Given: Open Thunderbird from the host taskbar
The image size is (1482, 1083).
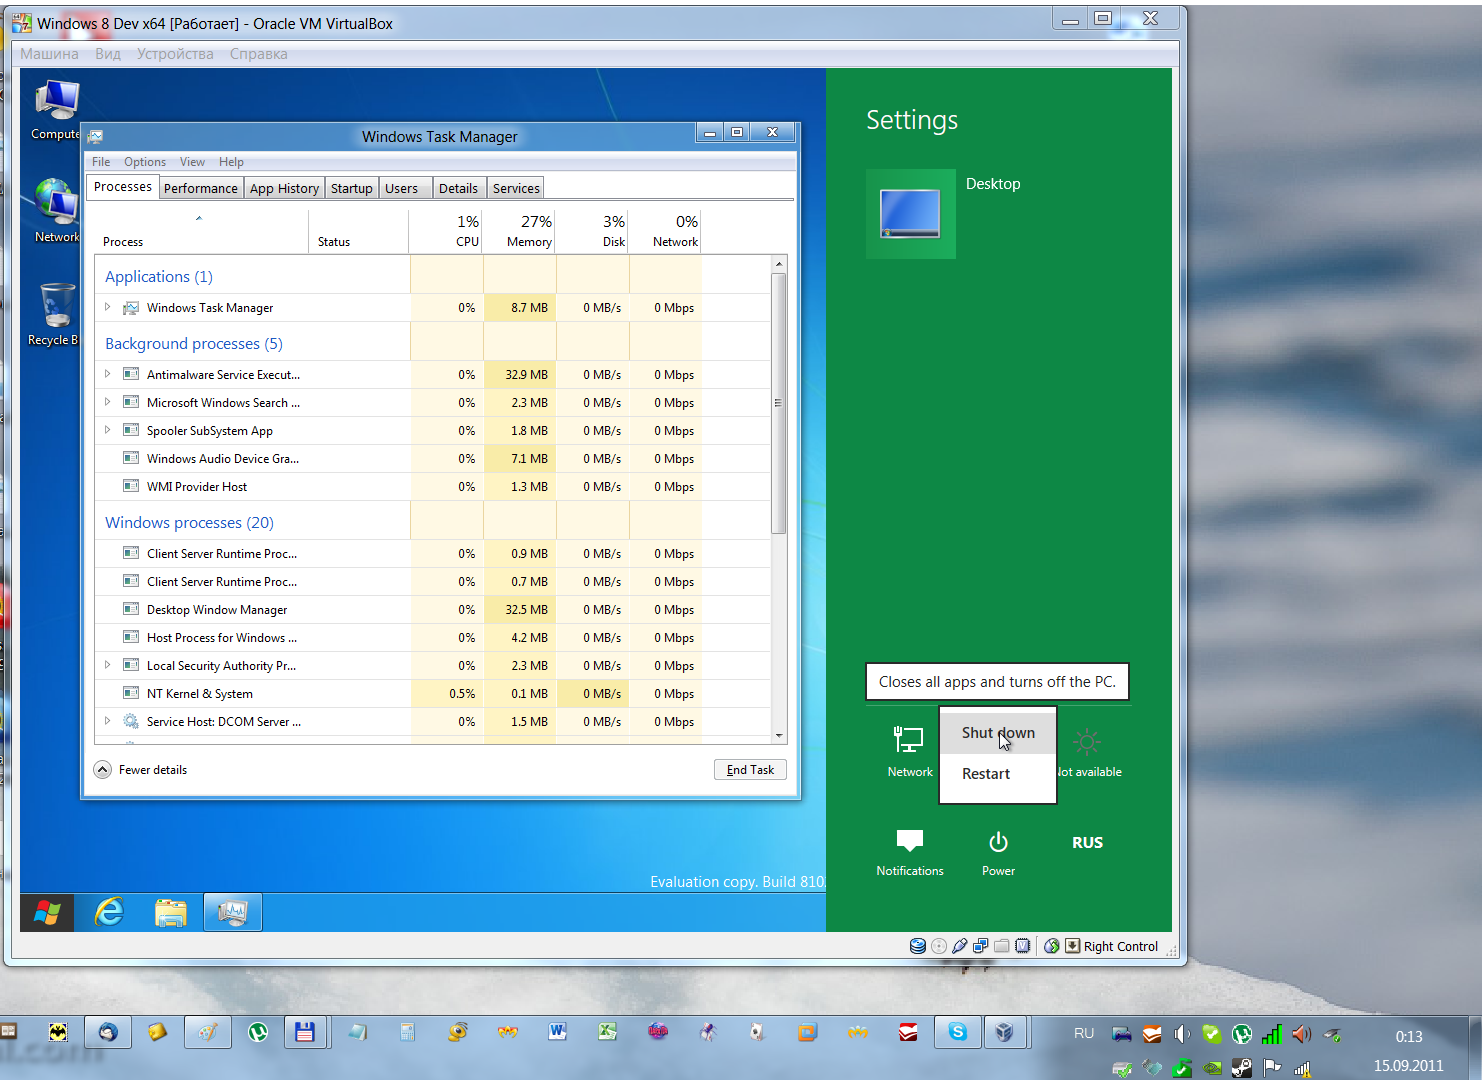Looking at the screenshot, I should coord(107,1032).
